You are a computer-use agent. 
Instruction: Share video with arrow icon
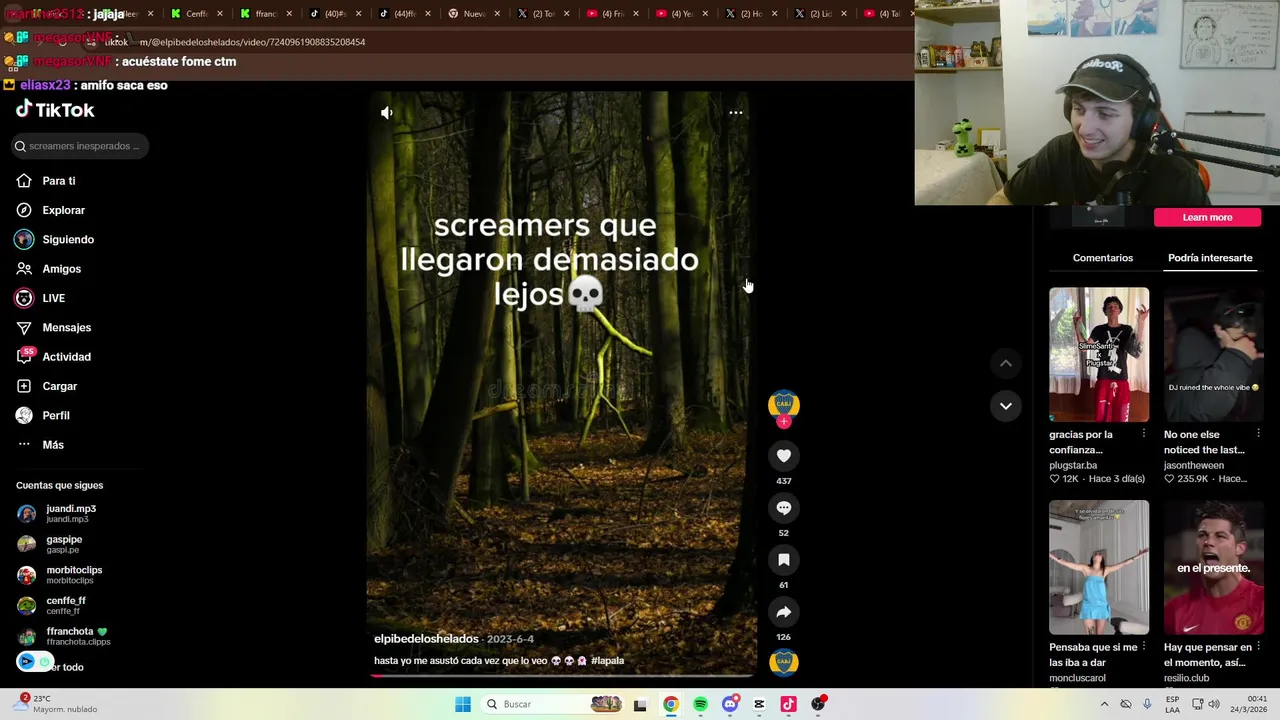tap(784, 612)
